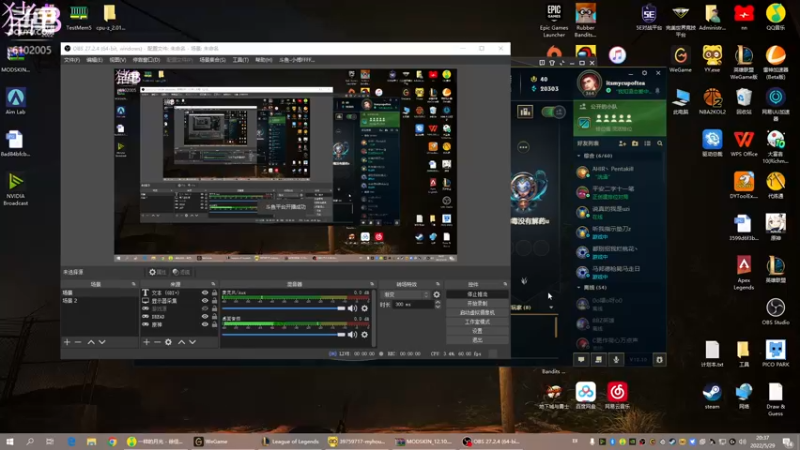
Task: Toggle lock on fifth source row
Action: (x=214, y=324)
